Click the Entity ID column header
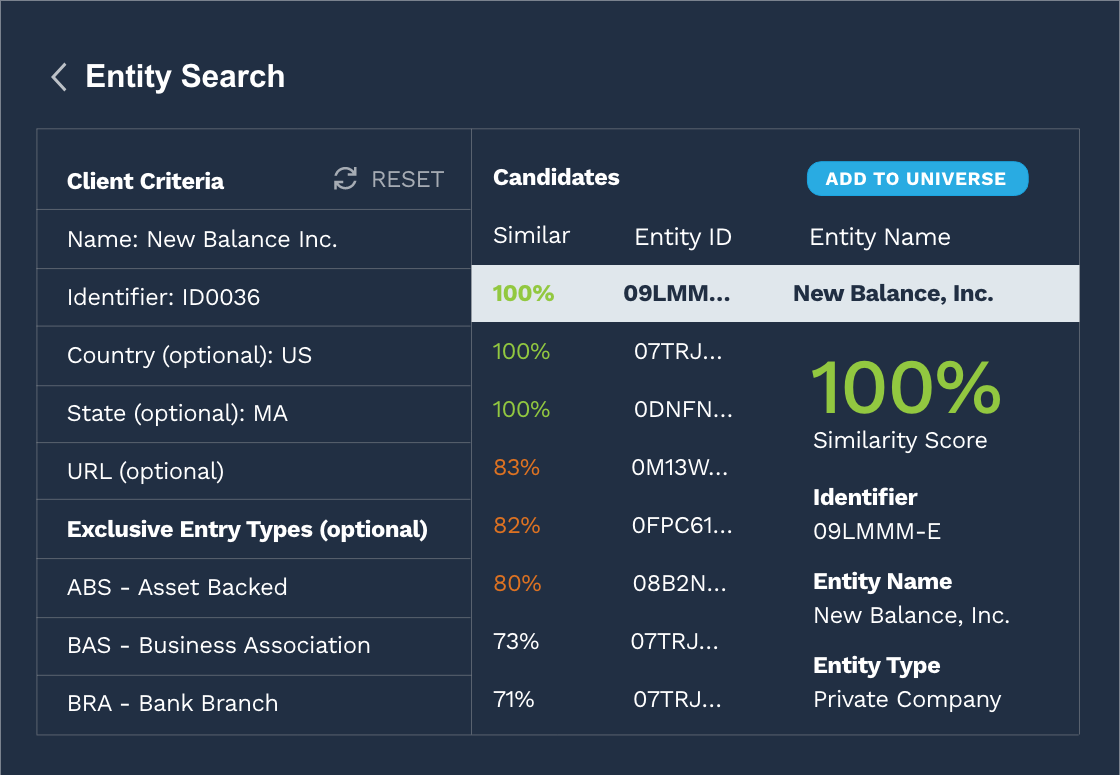This screenshot has height=775, width=1120. (x=683, y=236)
